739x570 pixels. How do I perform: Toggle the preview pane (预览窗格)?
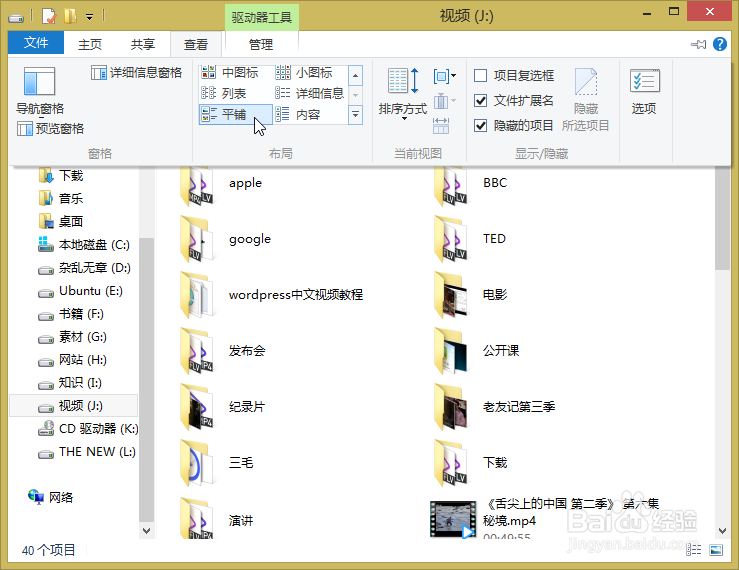point(50,128)
